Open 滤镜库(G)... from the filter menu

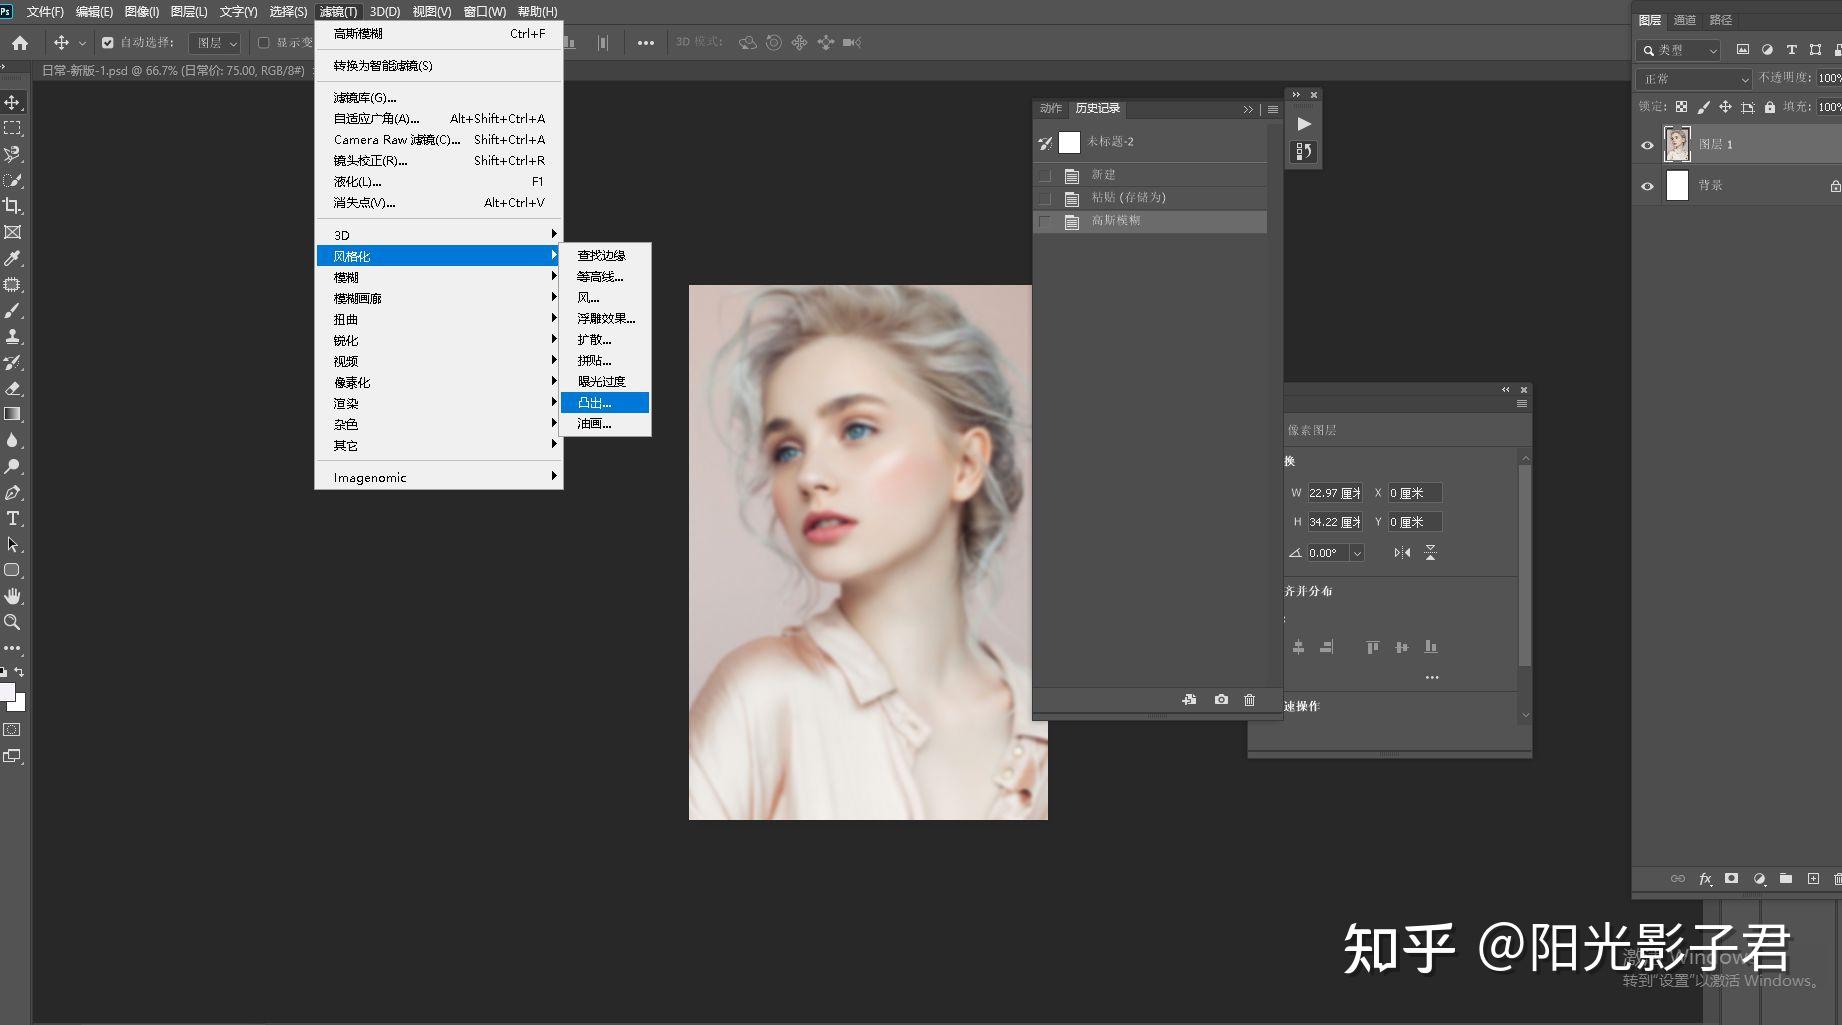pyautogui.click(x=438, y=97)
